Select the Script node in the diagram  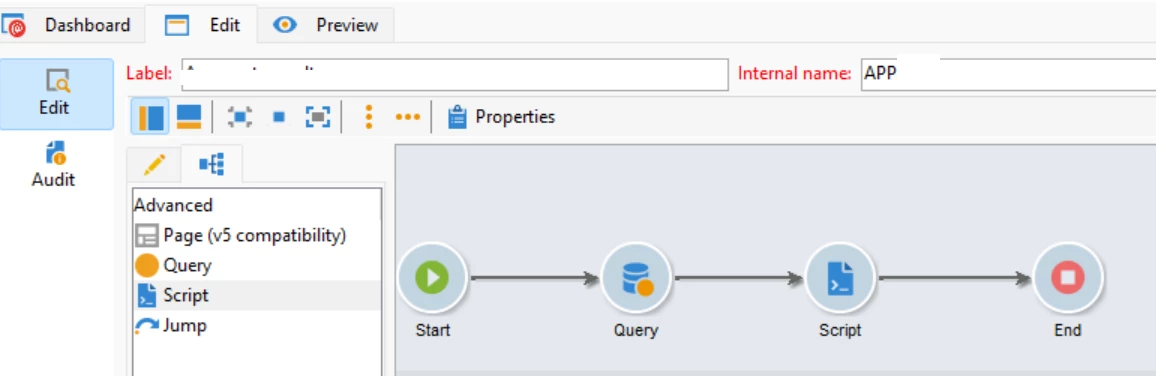[x=840, y=278]
